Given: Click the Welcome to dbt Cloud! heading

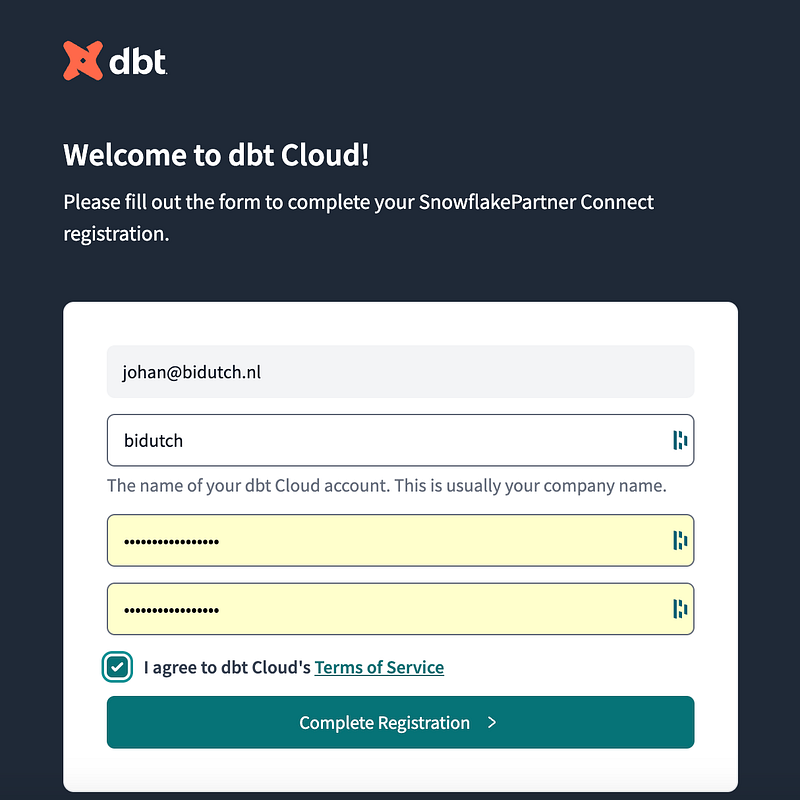Looking at the screenshot, I should pyautogui.click(x=216, y=155).
